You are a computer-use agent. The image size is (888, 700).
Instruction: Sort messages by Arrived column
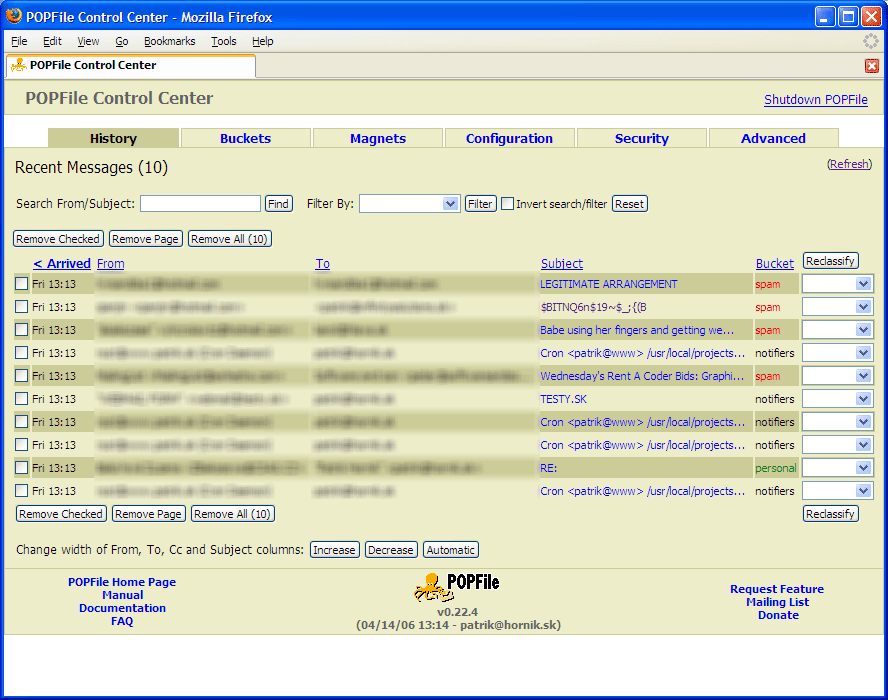point(62,263)
